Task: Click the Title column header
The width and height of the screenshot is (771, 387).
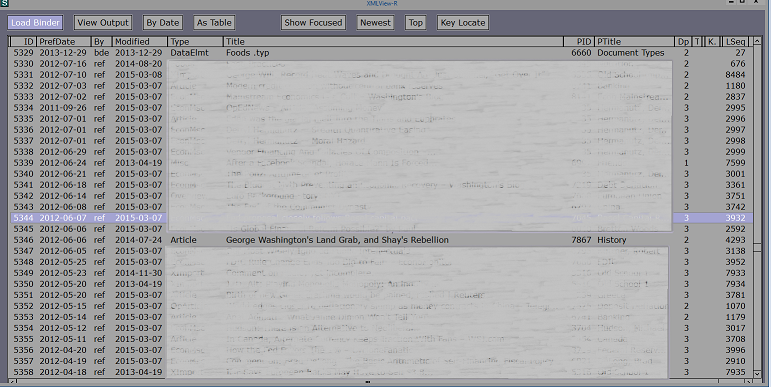Action: pos(393,42)
